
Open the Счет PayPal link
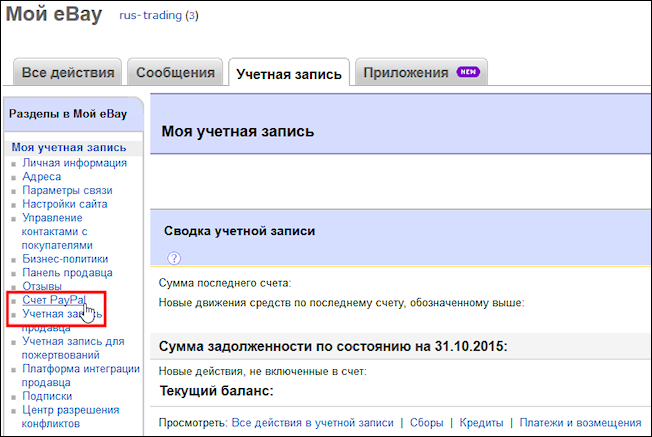[x=54, y=300]
